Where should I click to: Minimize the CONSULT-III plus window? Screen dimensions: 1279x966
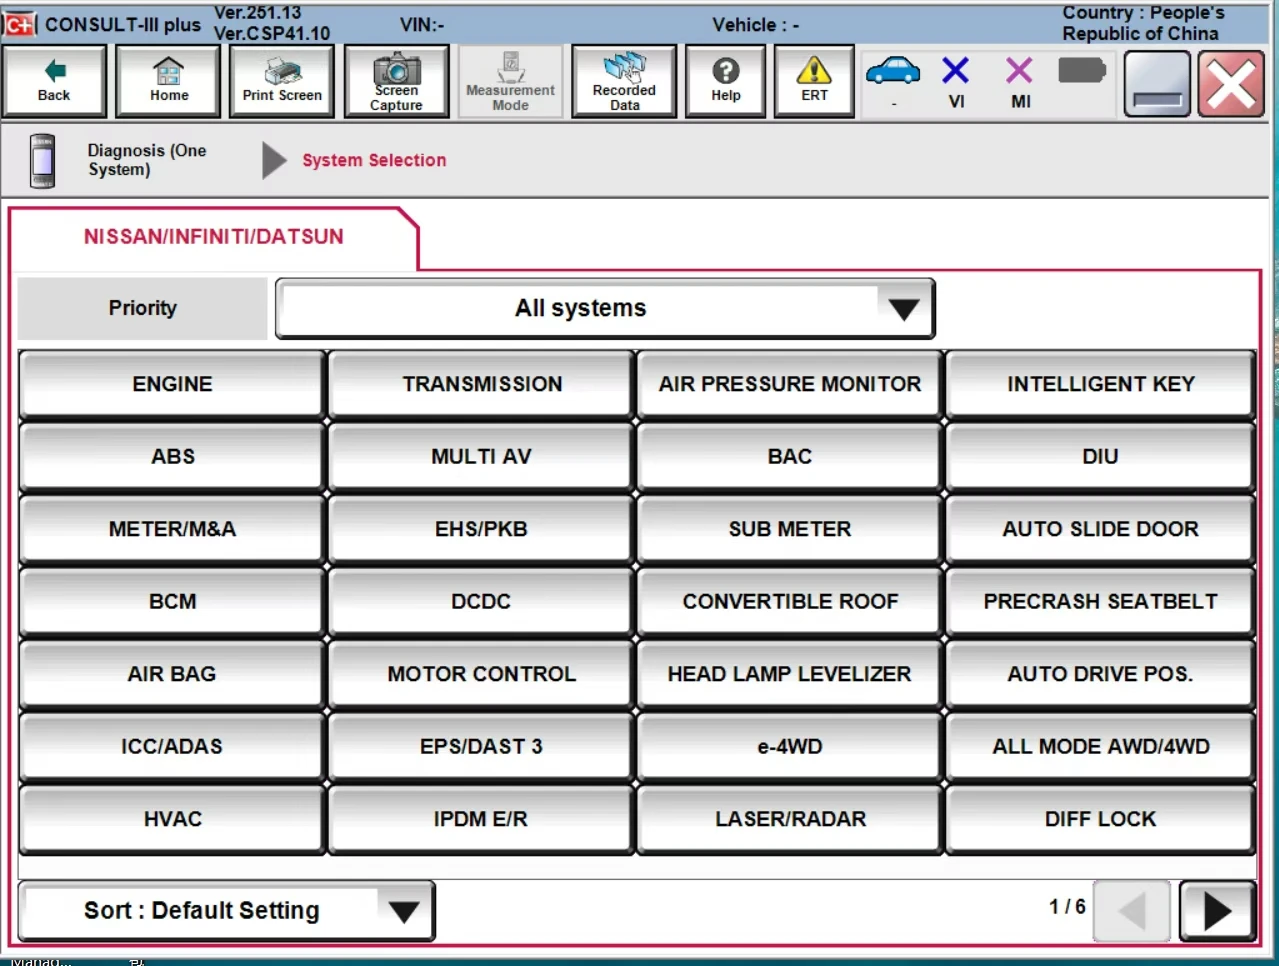click(x=1157, y=84)
